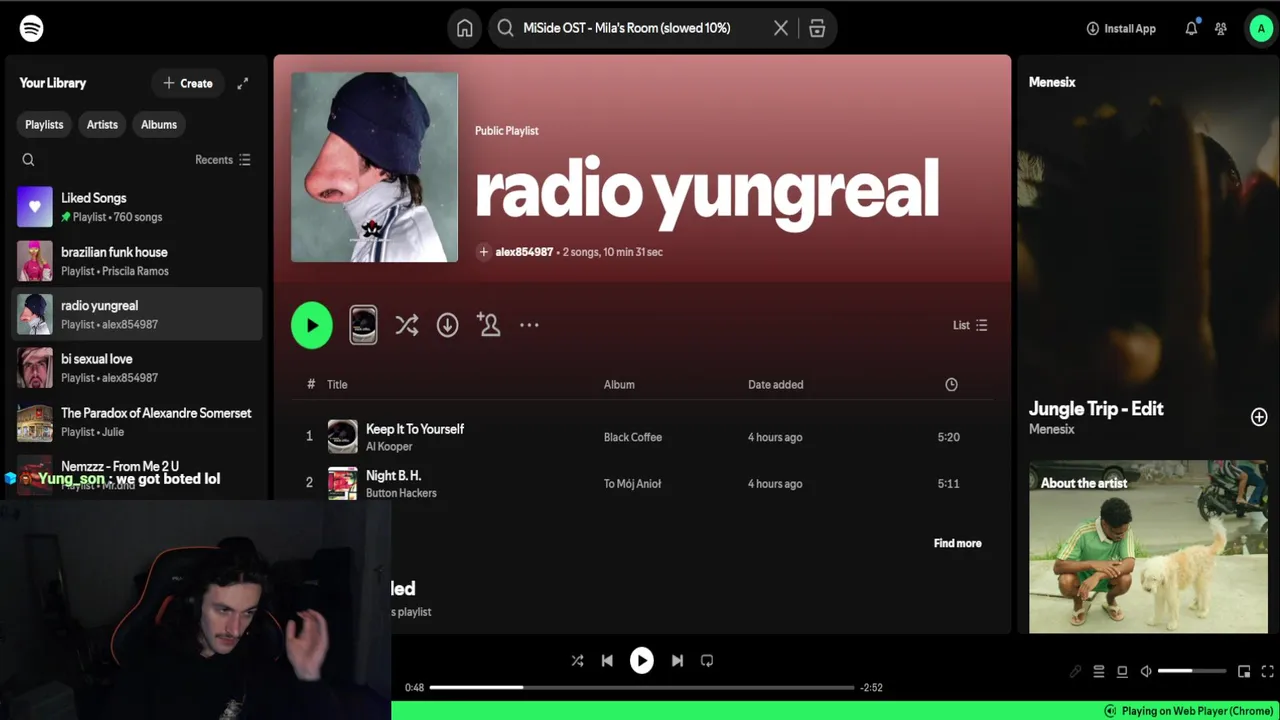Toggle repeat in the player bar
Viewport: 1280px width, 720px height.
click(x=707, y=661)
